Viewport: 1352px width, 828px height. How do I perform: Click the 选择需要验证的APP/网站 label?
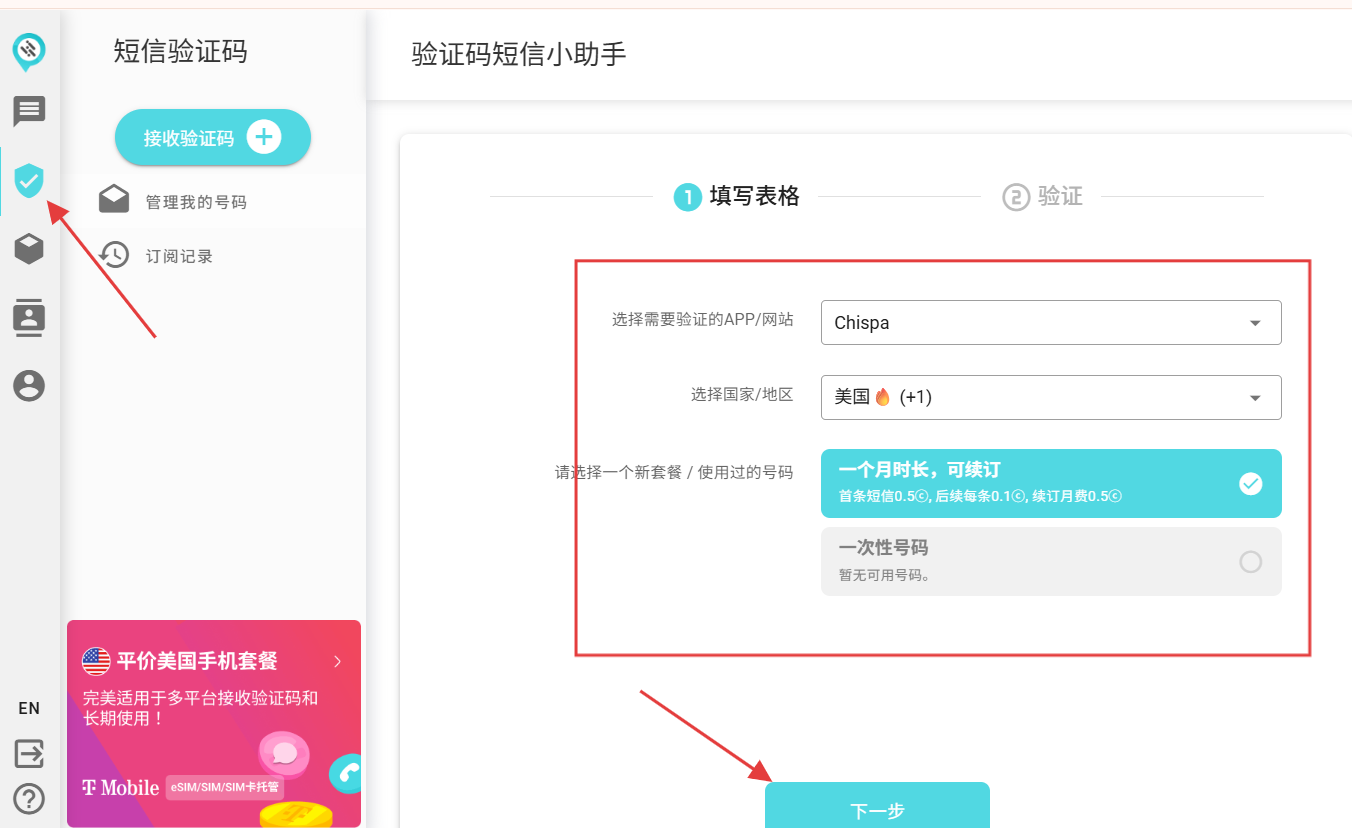[x=703, y=319]
